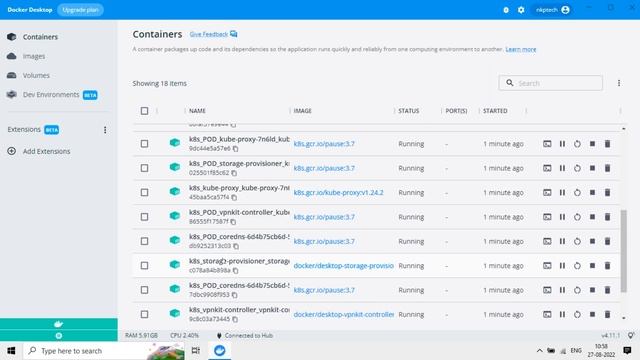
Task: Open the Learn more link
Action: coord(521,49)
